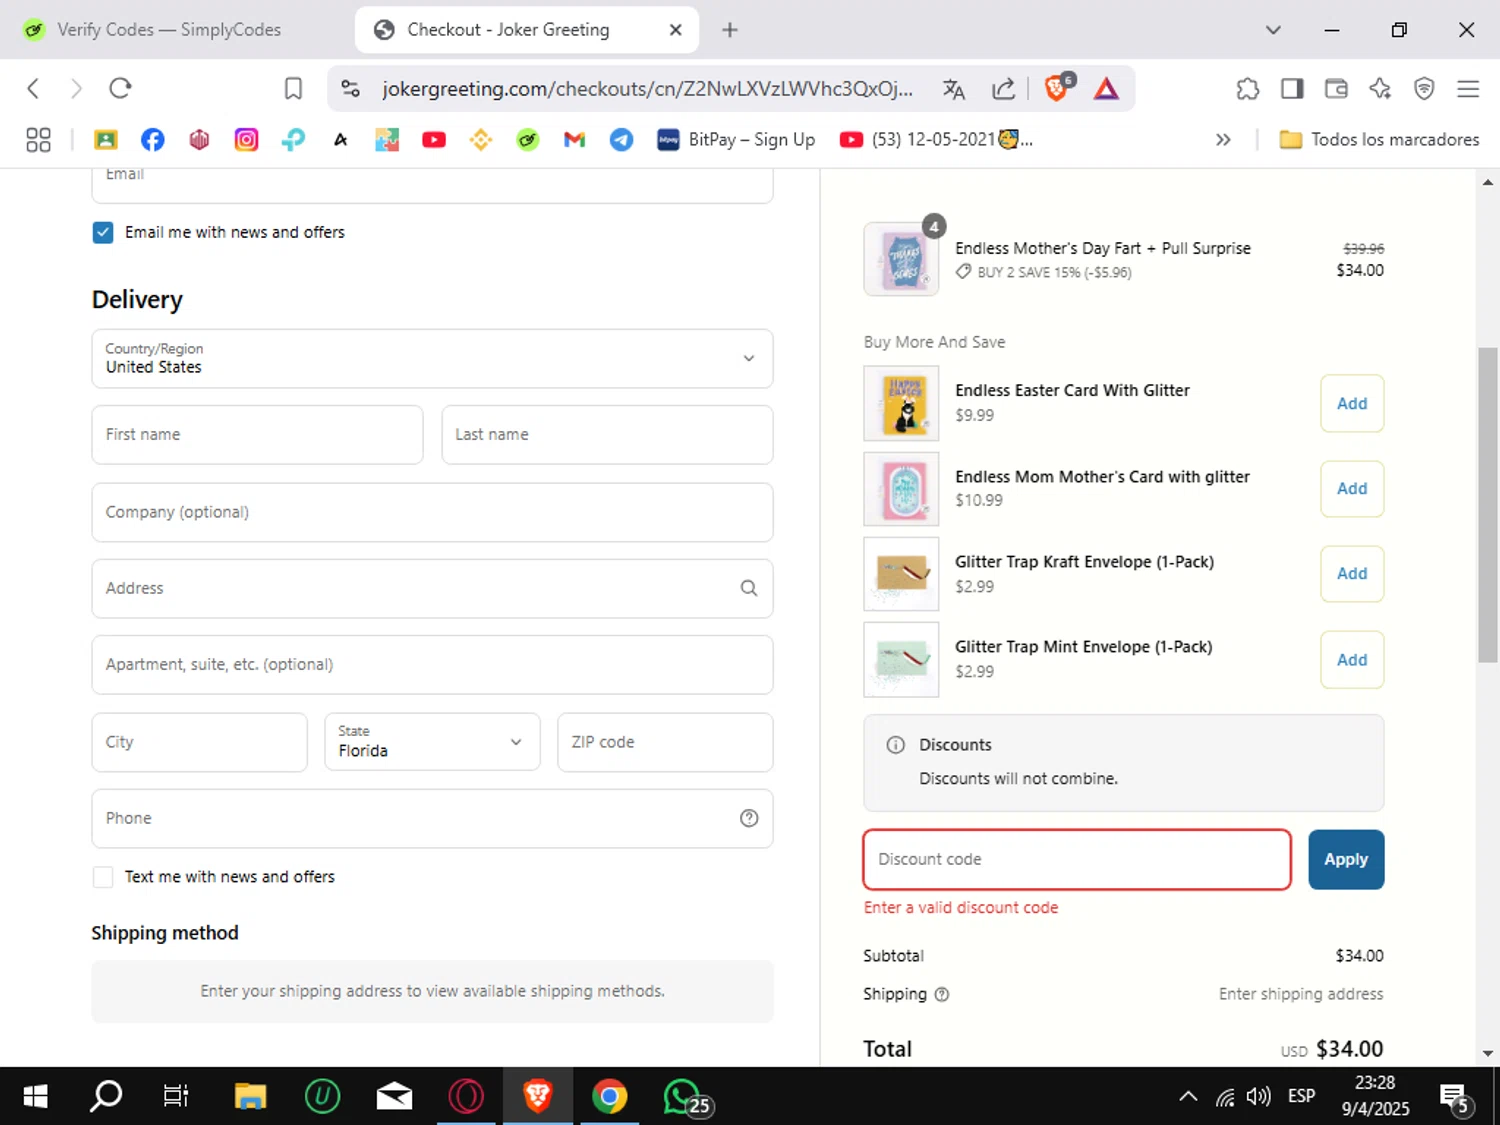
Task: Open the Windows Start menu
Action: 35,1097
